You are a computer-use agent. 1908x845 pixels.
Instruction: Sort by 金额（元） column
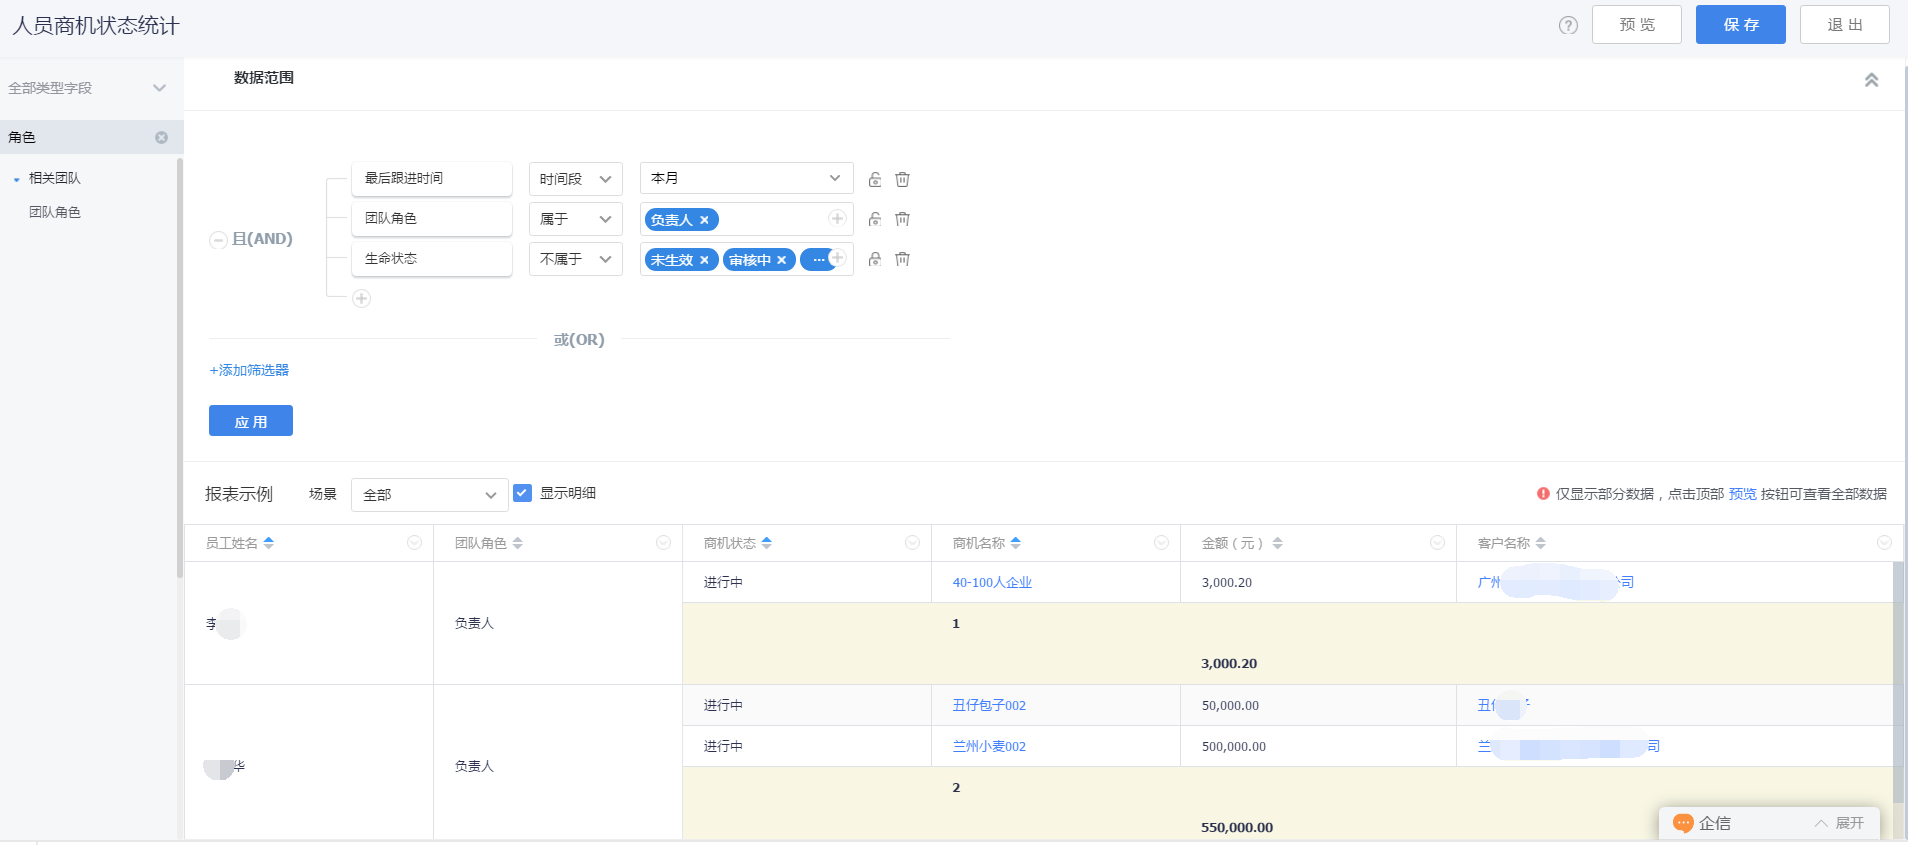coord(1277,543)
